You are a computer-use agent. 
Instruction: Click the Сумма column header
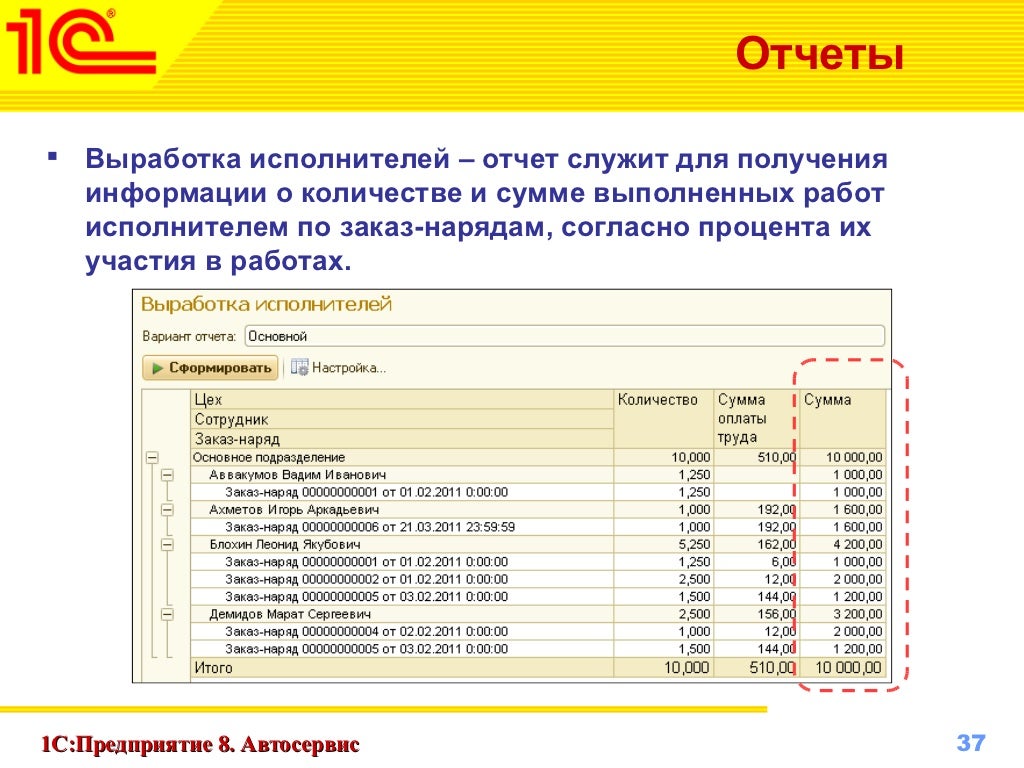pos(842,419)
